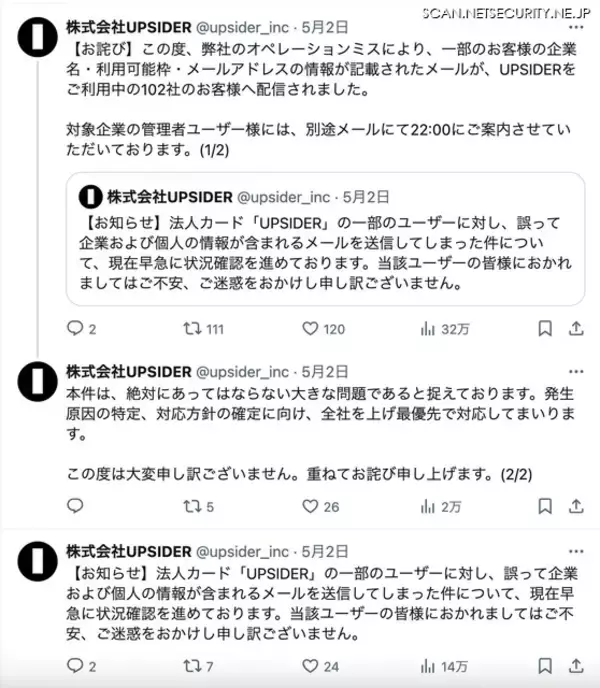Viewport: 600px width, 688px height.
Task: View analytics of the 14万 views tweet
Action: point(427,665)
